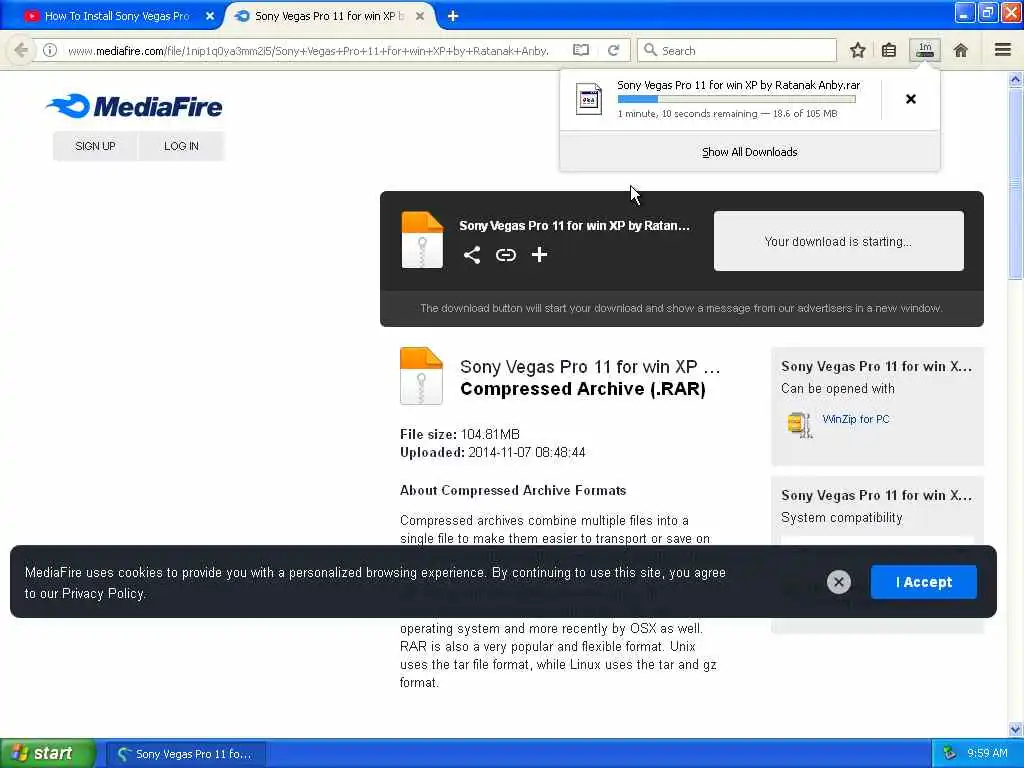Screen dimensions: 1024x768
Task: Click the page vertical scrollbar thumb
Action: pyautogui.click(x=1015, y=184)
